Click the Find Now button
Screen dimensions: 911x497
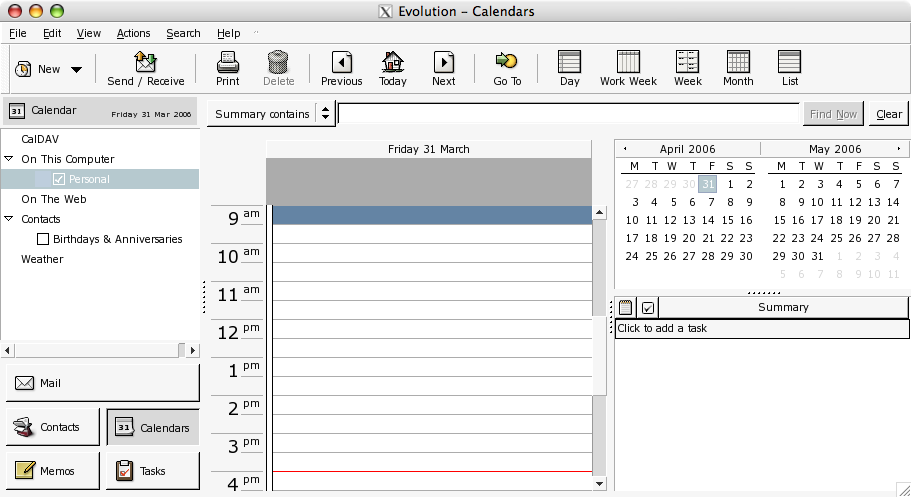(833, 114)
